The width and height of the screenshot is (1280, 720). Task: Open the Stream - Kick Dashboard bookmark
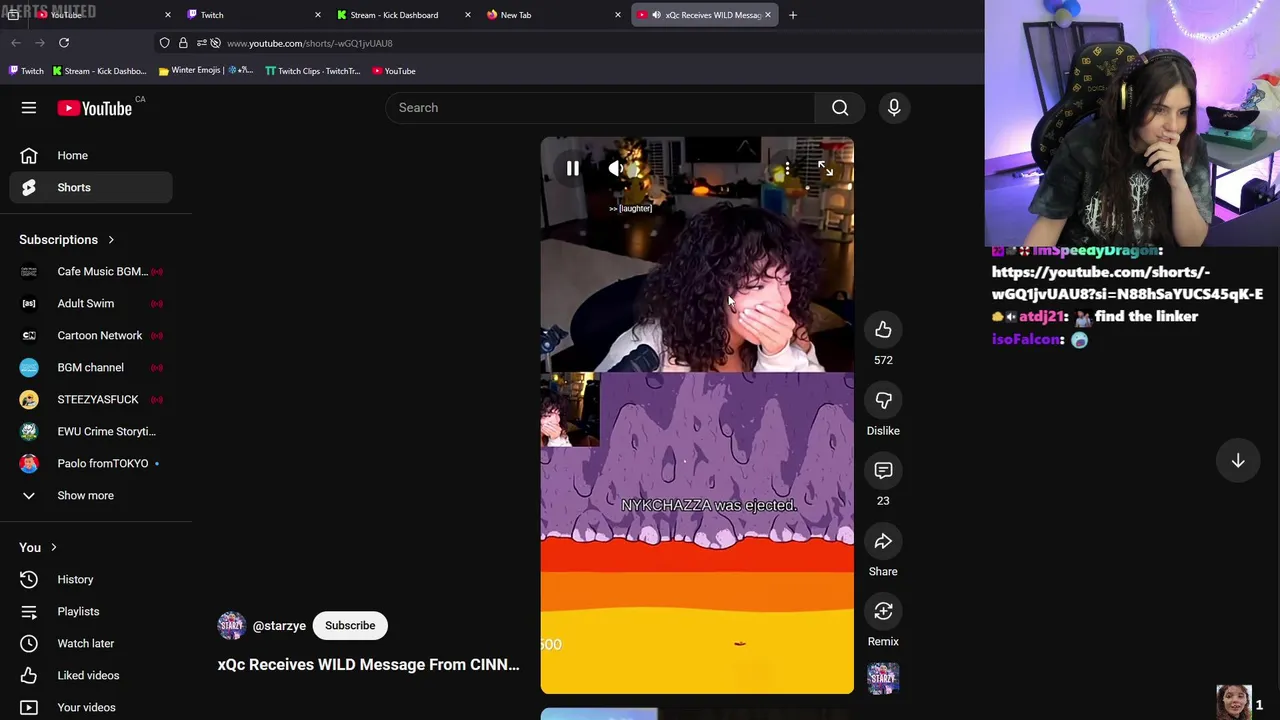click(99, 71)
